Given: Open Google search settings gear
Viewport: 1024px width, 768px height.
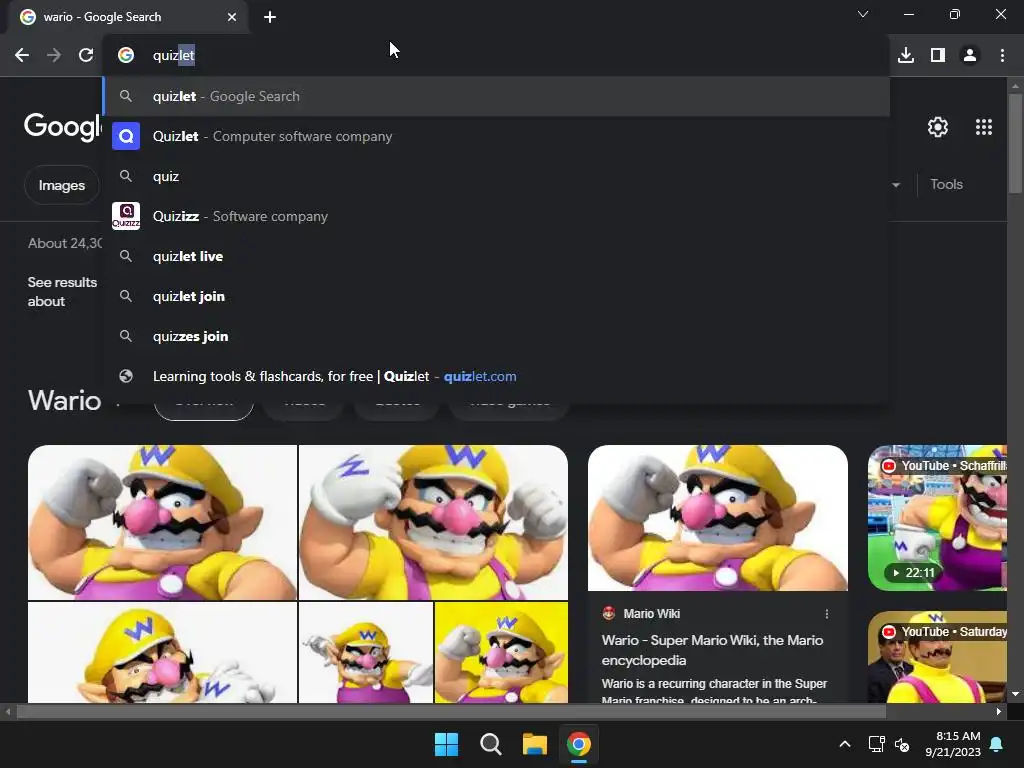Looking at the screenshot, I should tap(938, 127).
